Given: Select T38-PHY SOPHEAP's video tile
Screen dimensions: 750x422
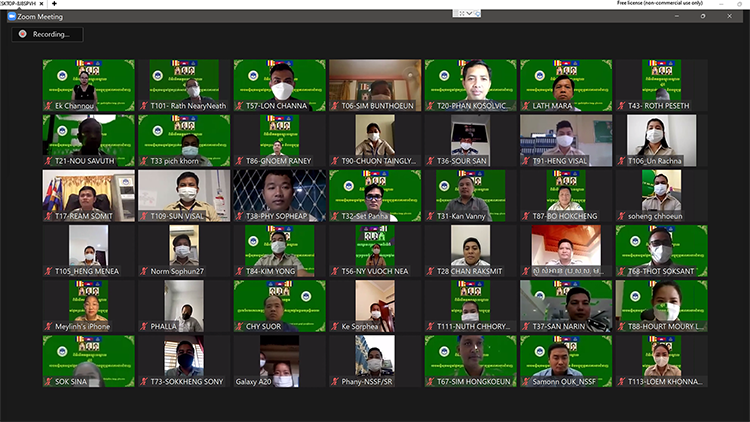Looking at the screenshot, I should [280, 195].
